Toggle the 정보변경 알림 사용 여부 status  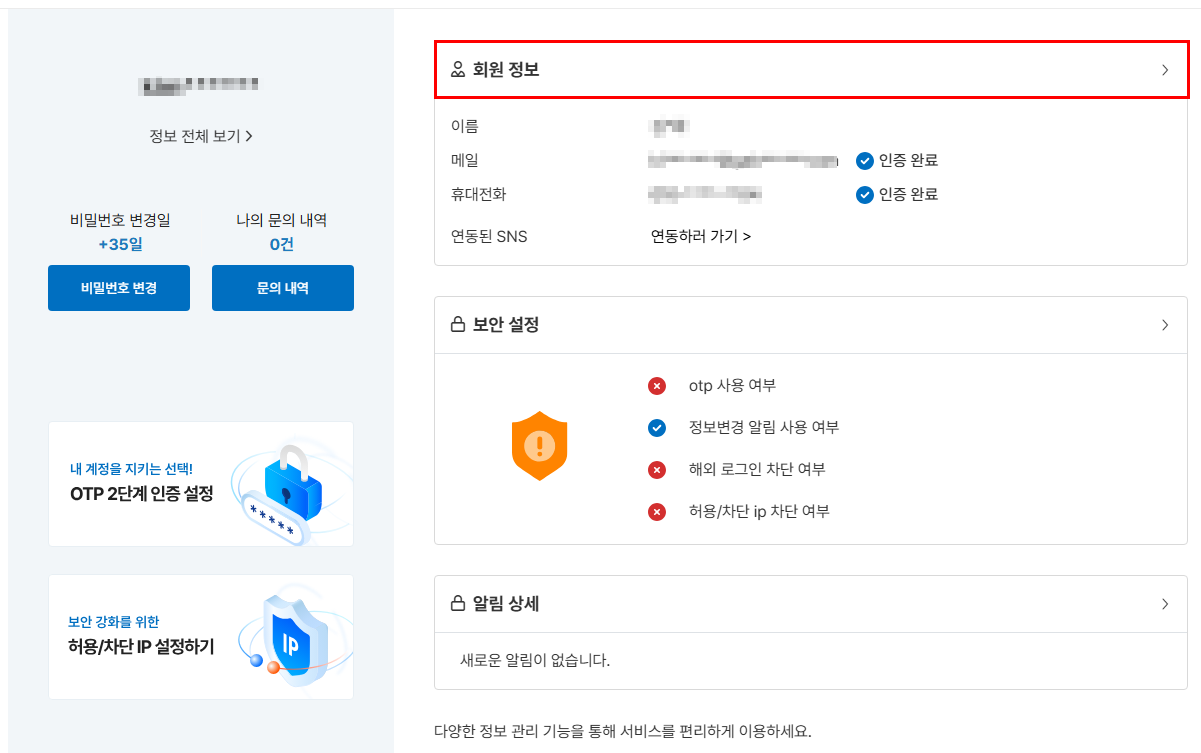(657, 428)
